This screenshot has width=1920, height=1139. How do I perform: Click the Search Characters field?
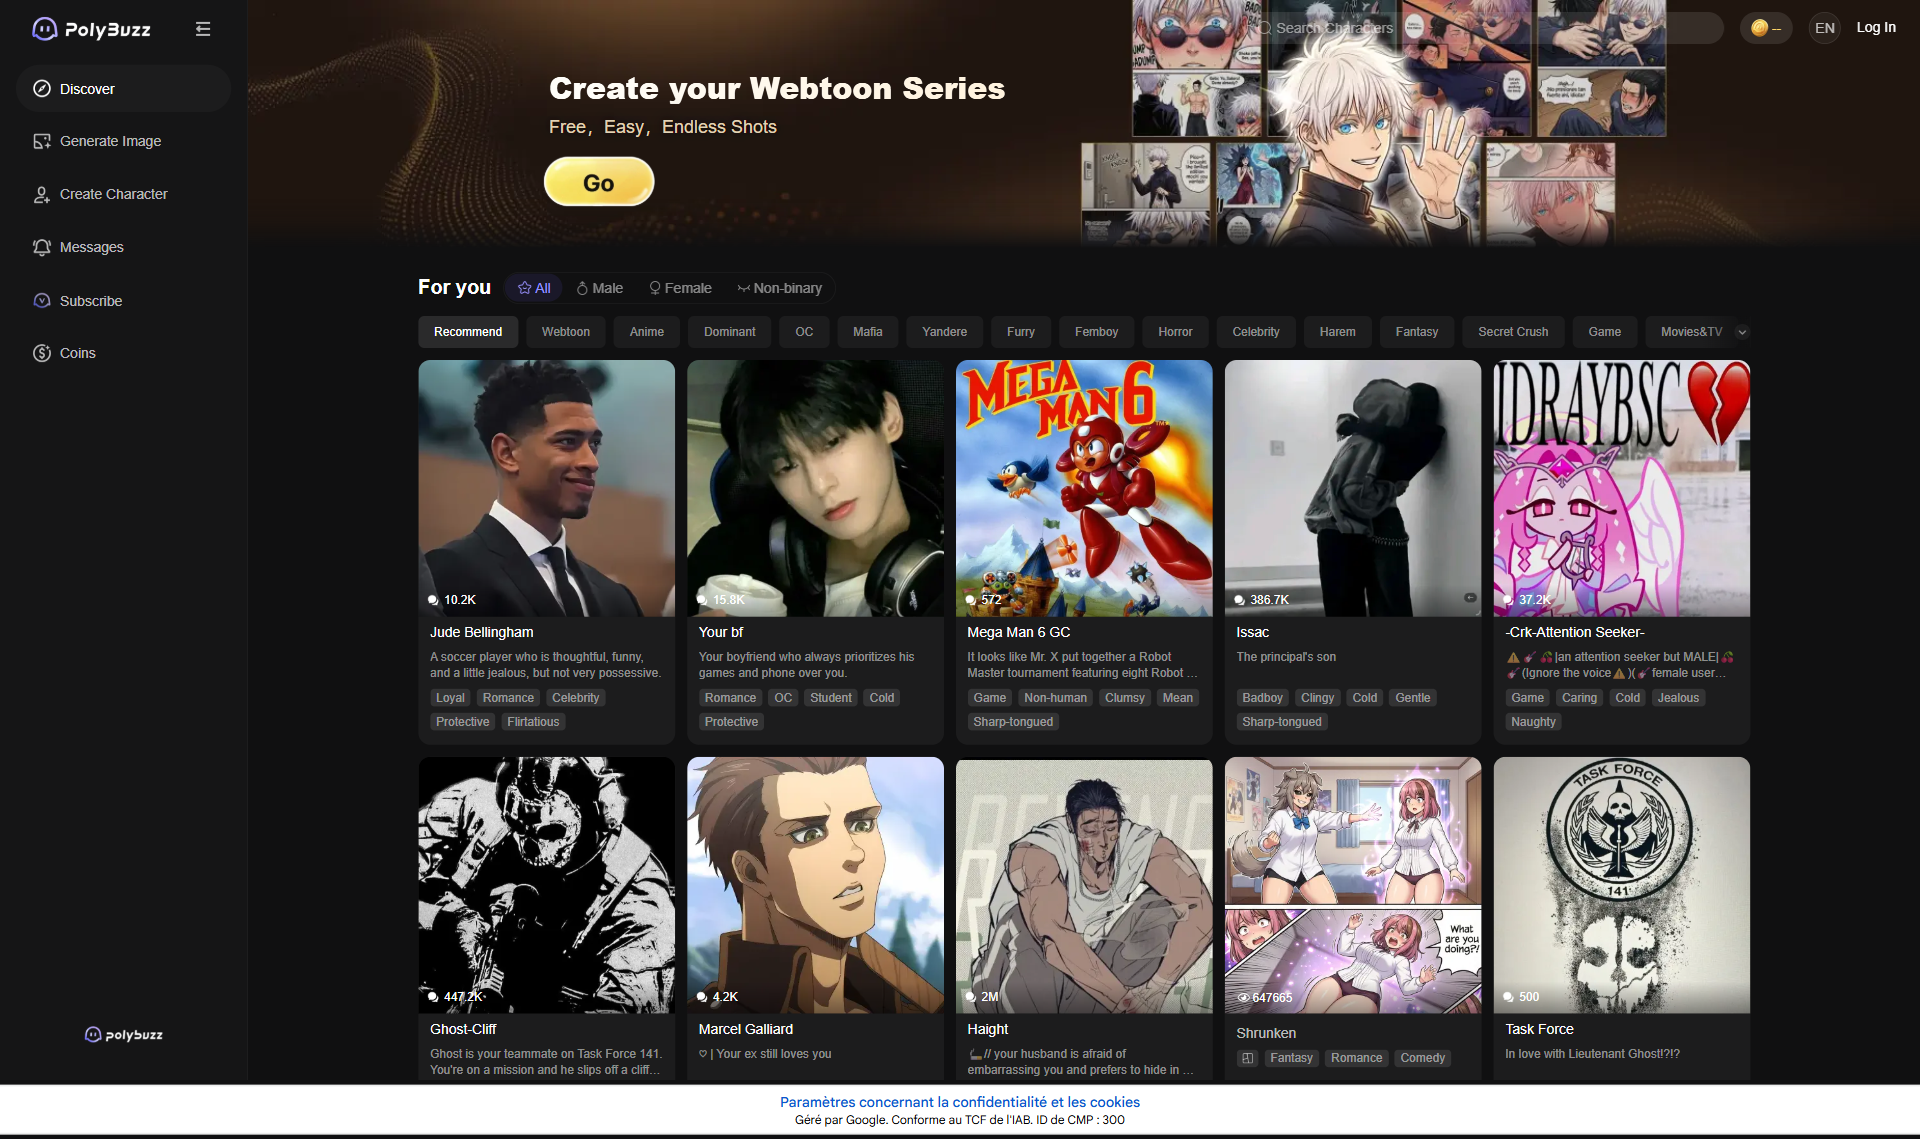tap(1486, 28)
